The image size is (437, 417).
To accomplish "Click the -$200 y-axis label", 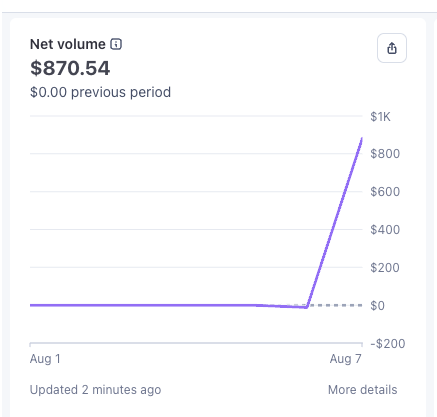I will 388,344.
